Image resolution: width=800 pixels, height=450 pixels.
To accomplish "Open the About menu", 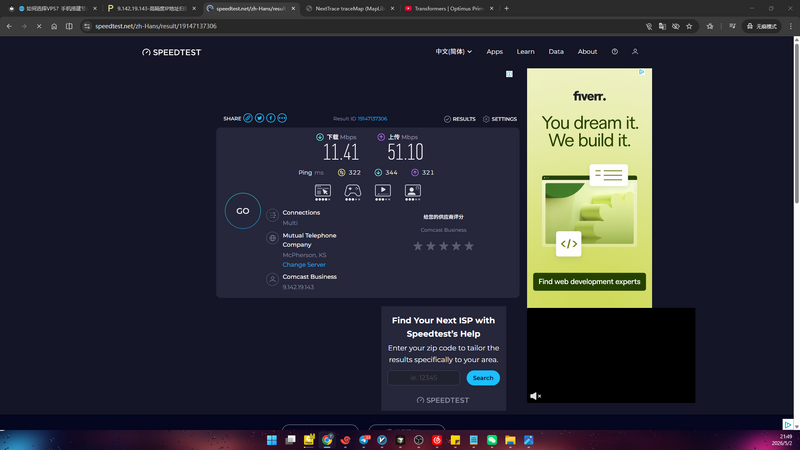I will click(587, 52).
